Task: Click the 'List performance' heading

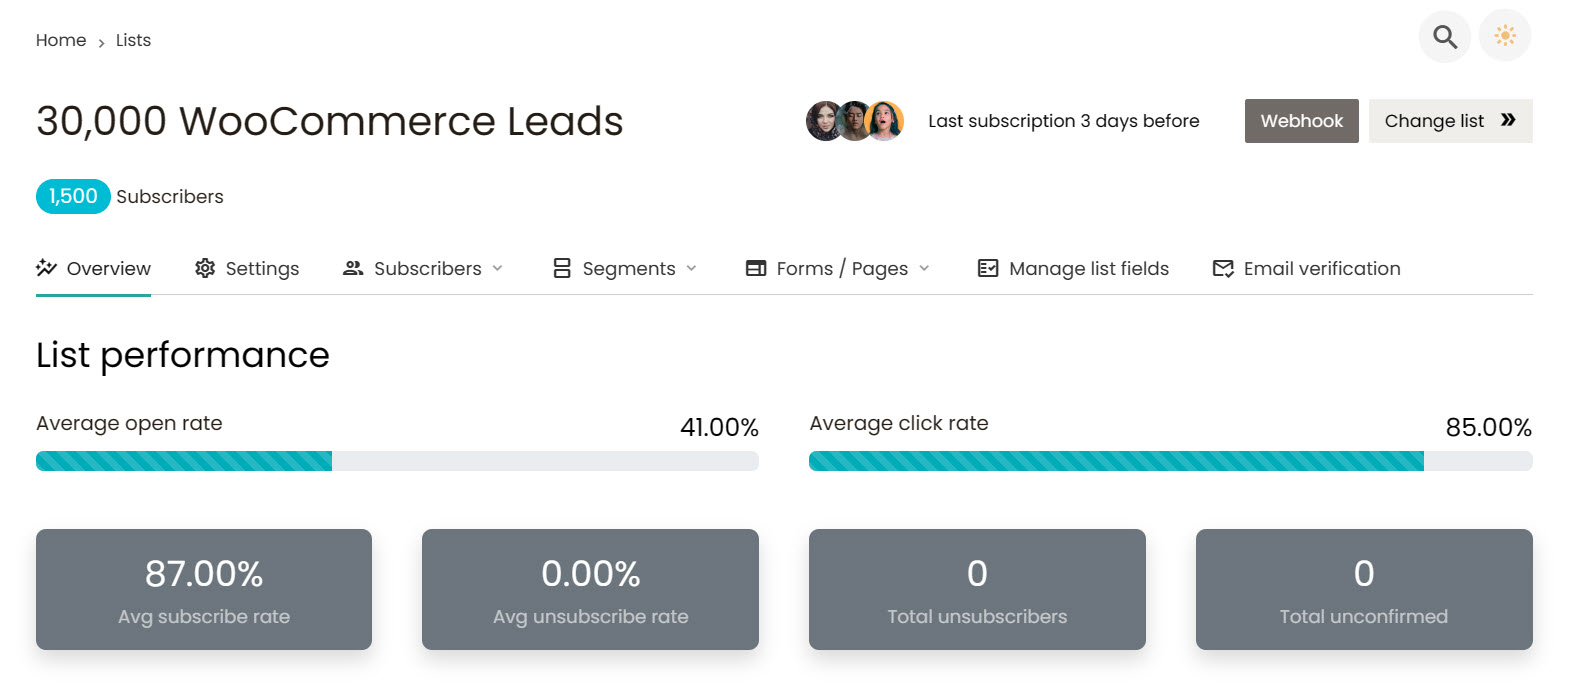Action: pyautogui.click(x=183, y=355)
